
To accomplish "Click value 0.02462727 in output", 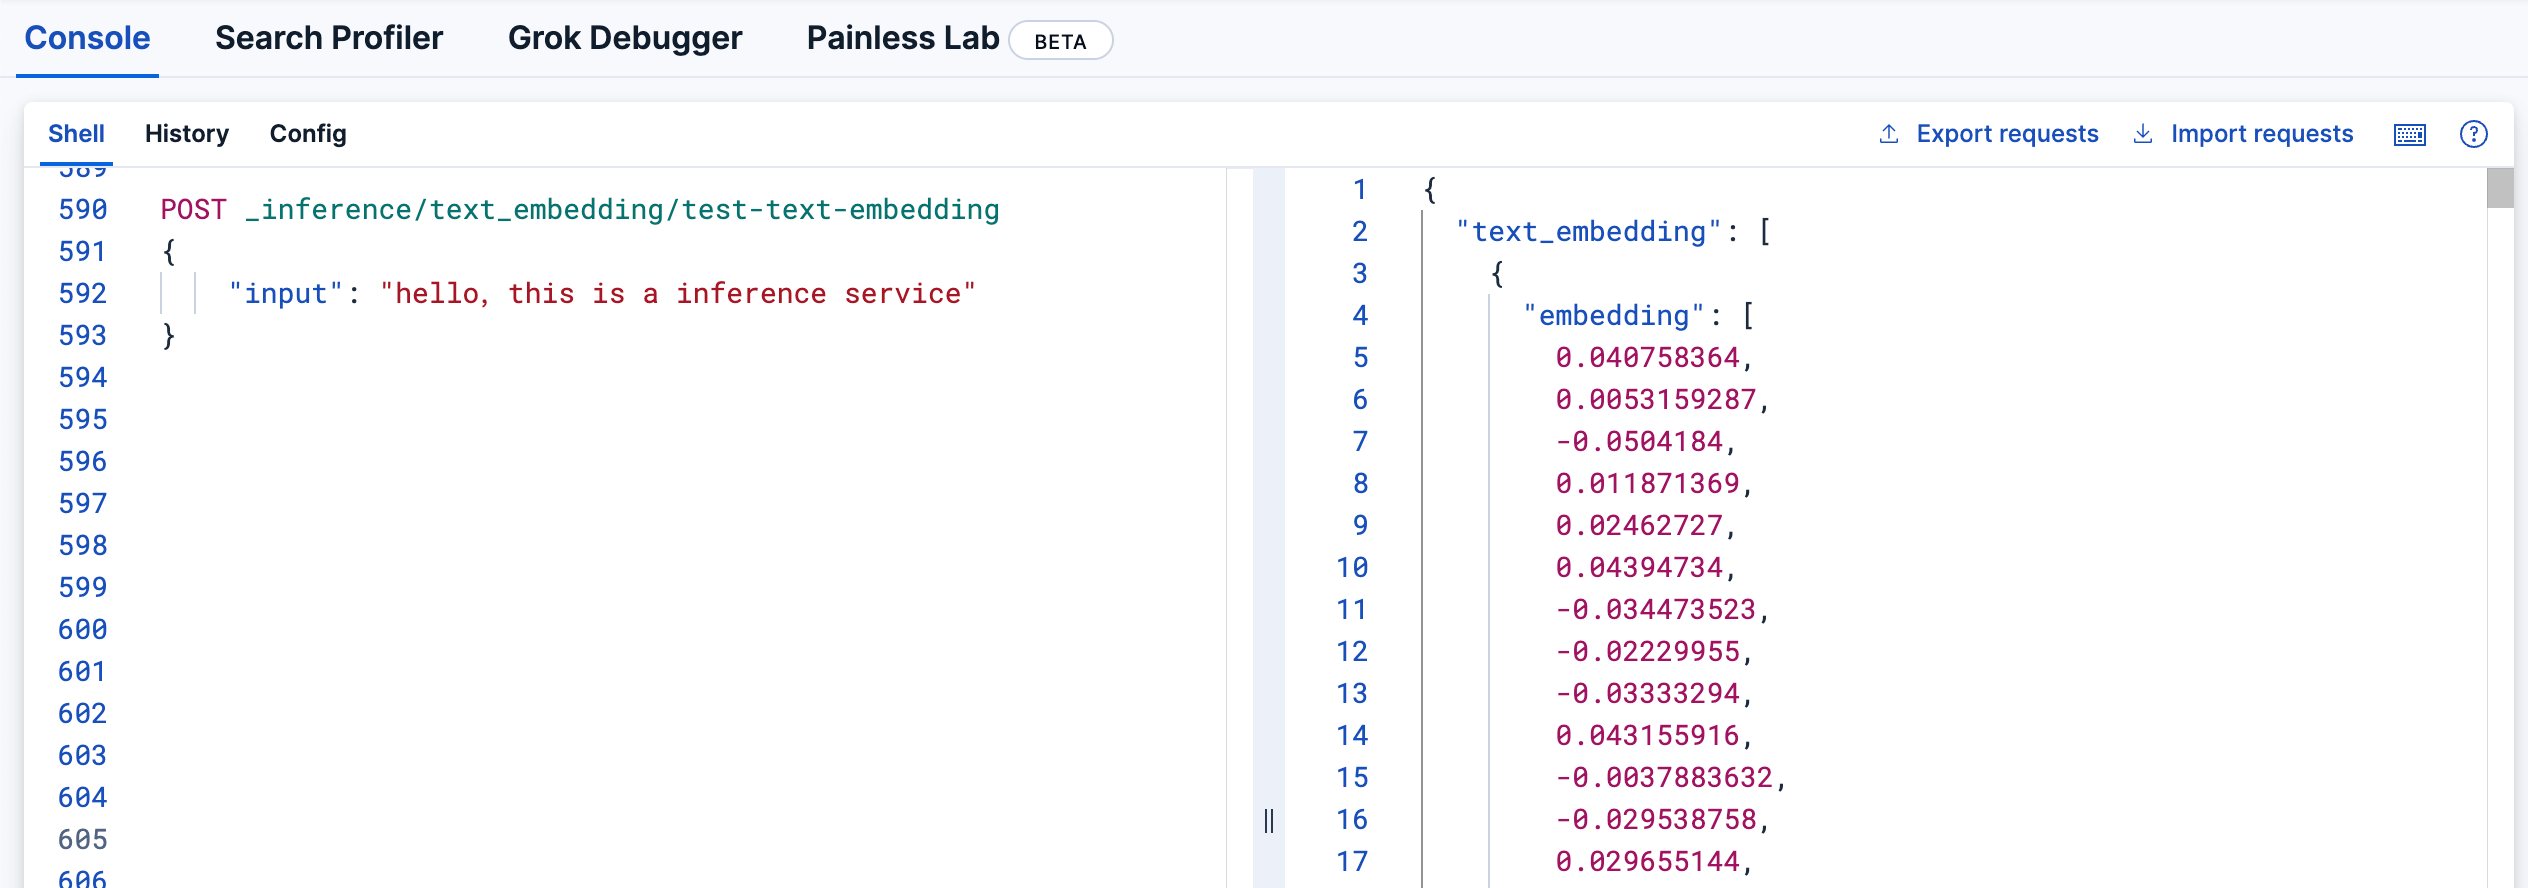I will point(1639,525).
